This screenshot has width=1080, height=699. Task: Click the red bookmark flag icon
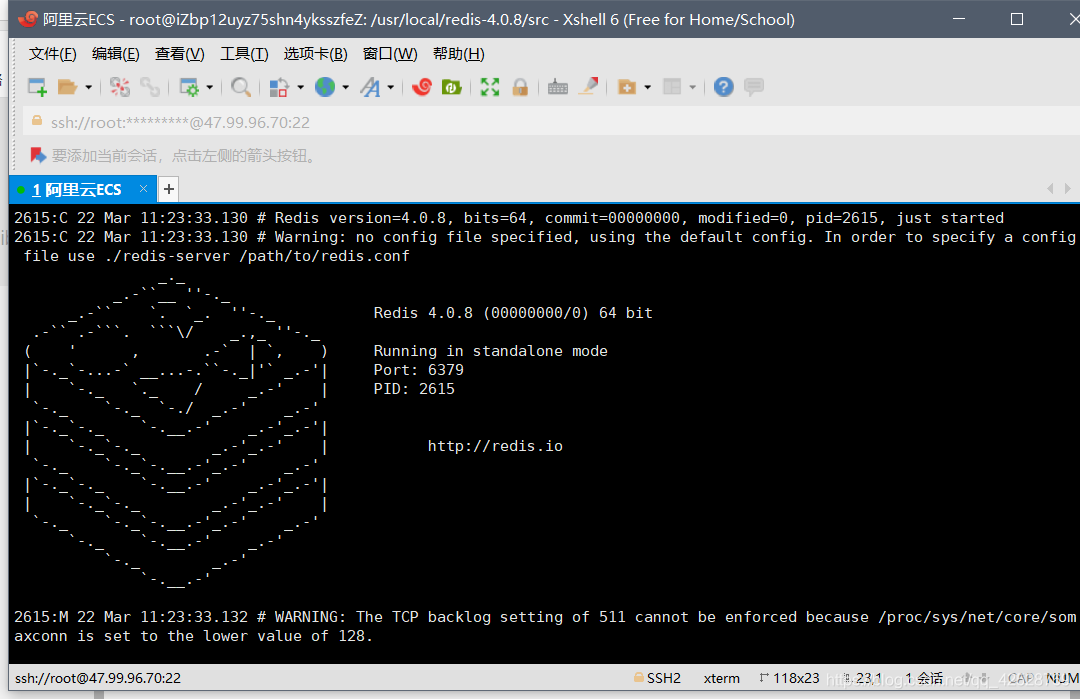[38, 156]
